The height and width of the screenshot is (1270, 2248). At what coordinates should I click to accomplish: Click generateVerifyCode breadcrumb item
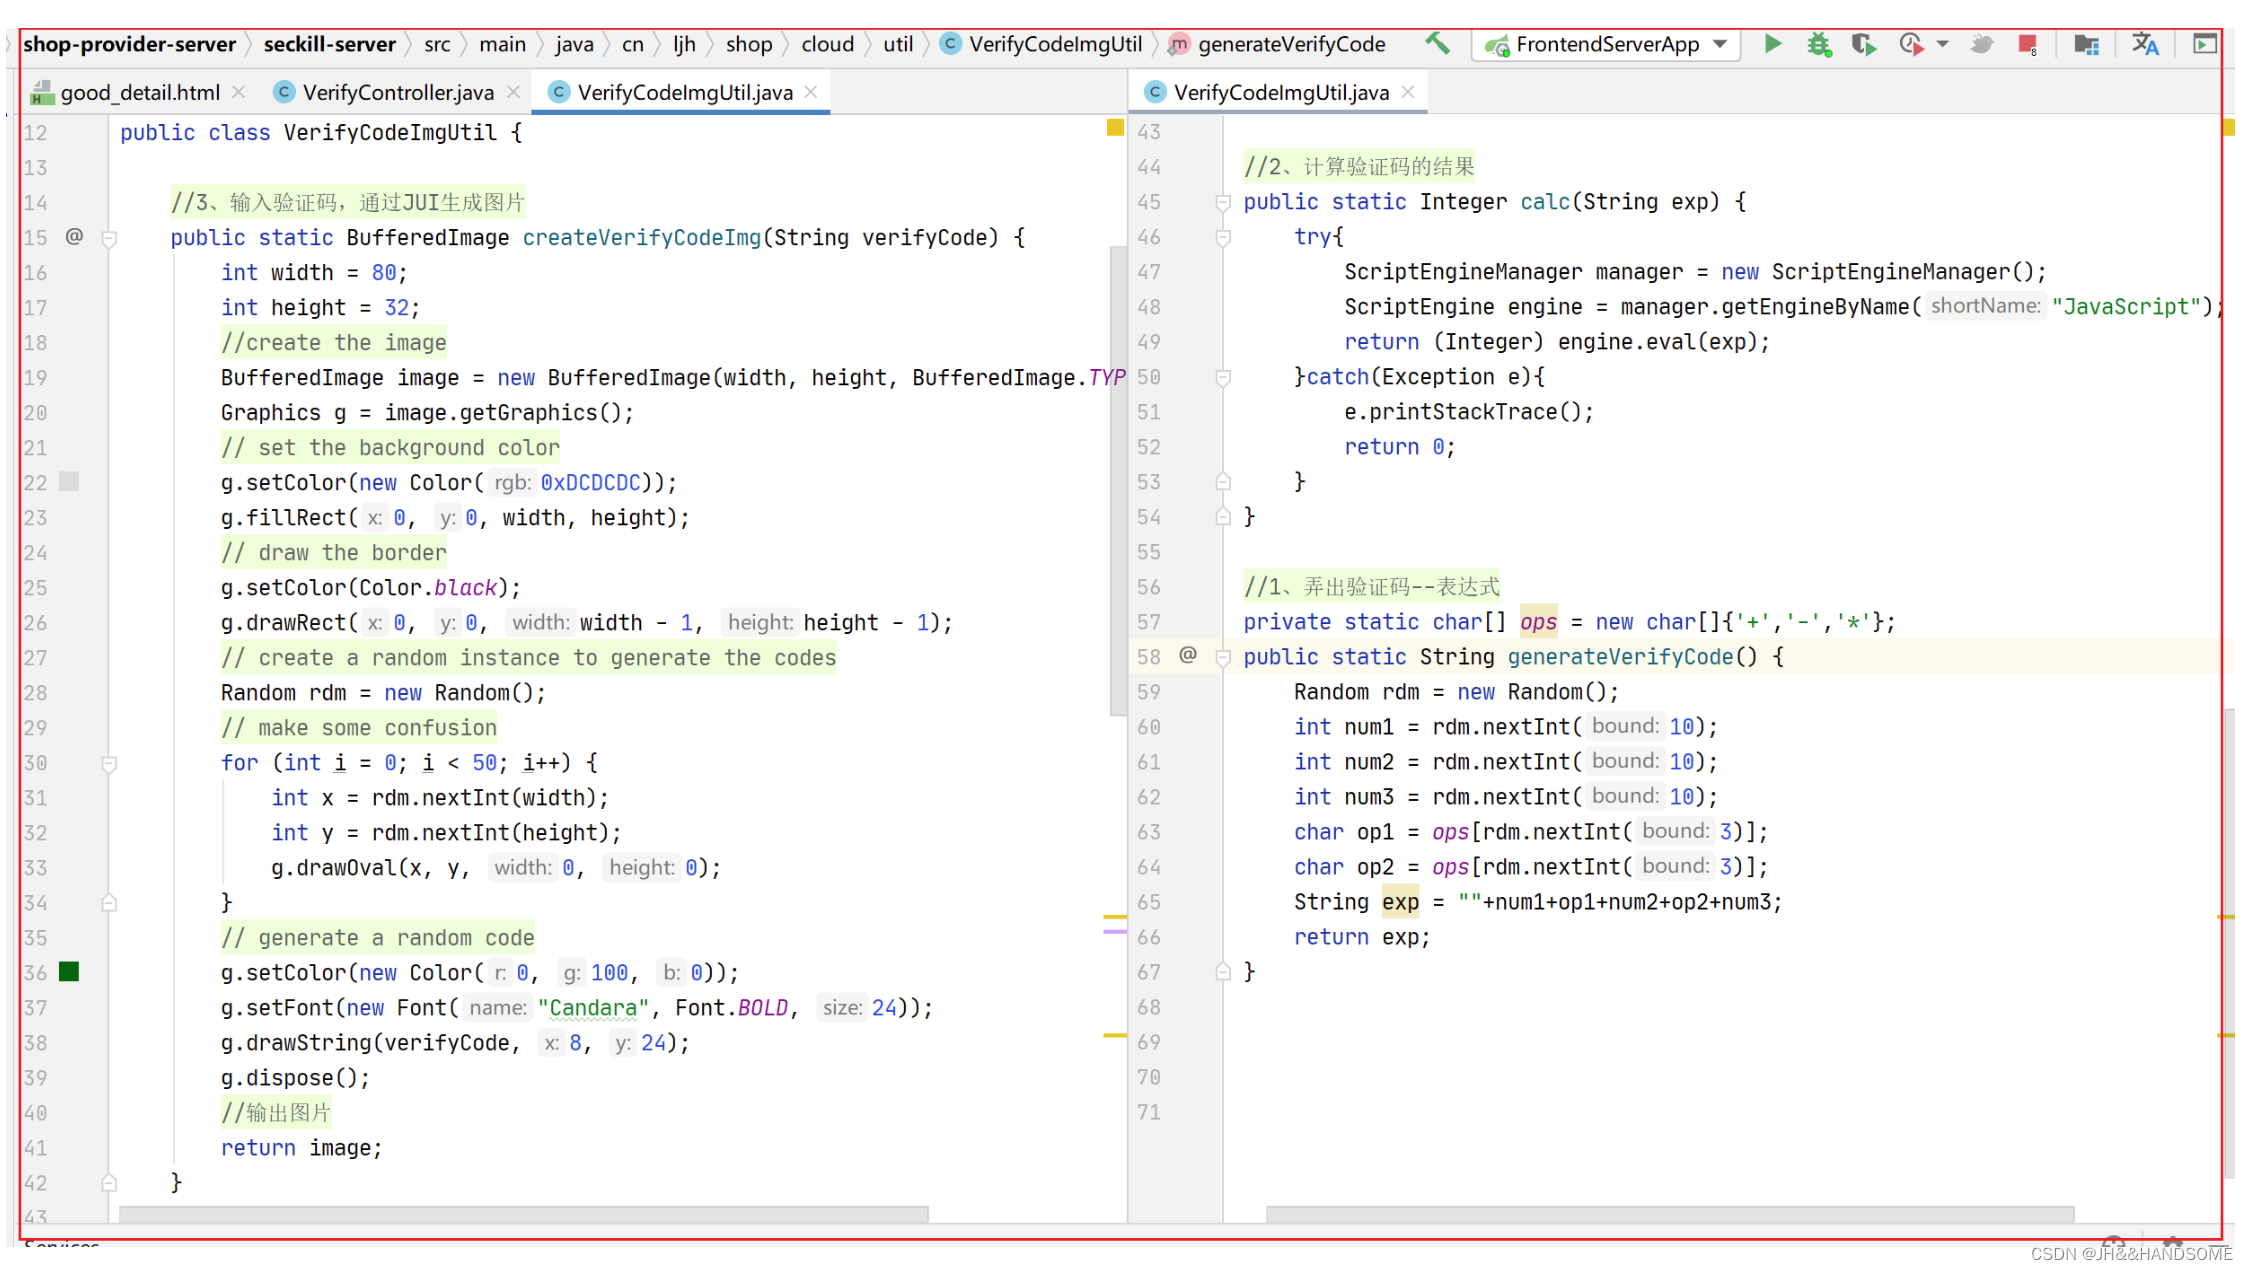(x=1291, y=44)
